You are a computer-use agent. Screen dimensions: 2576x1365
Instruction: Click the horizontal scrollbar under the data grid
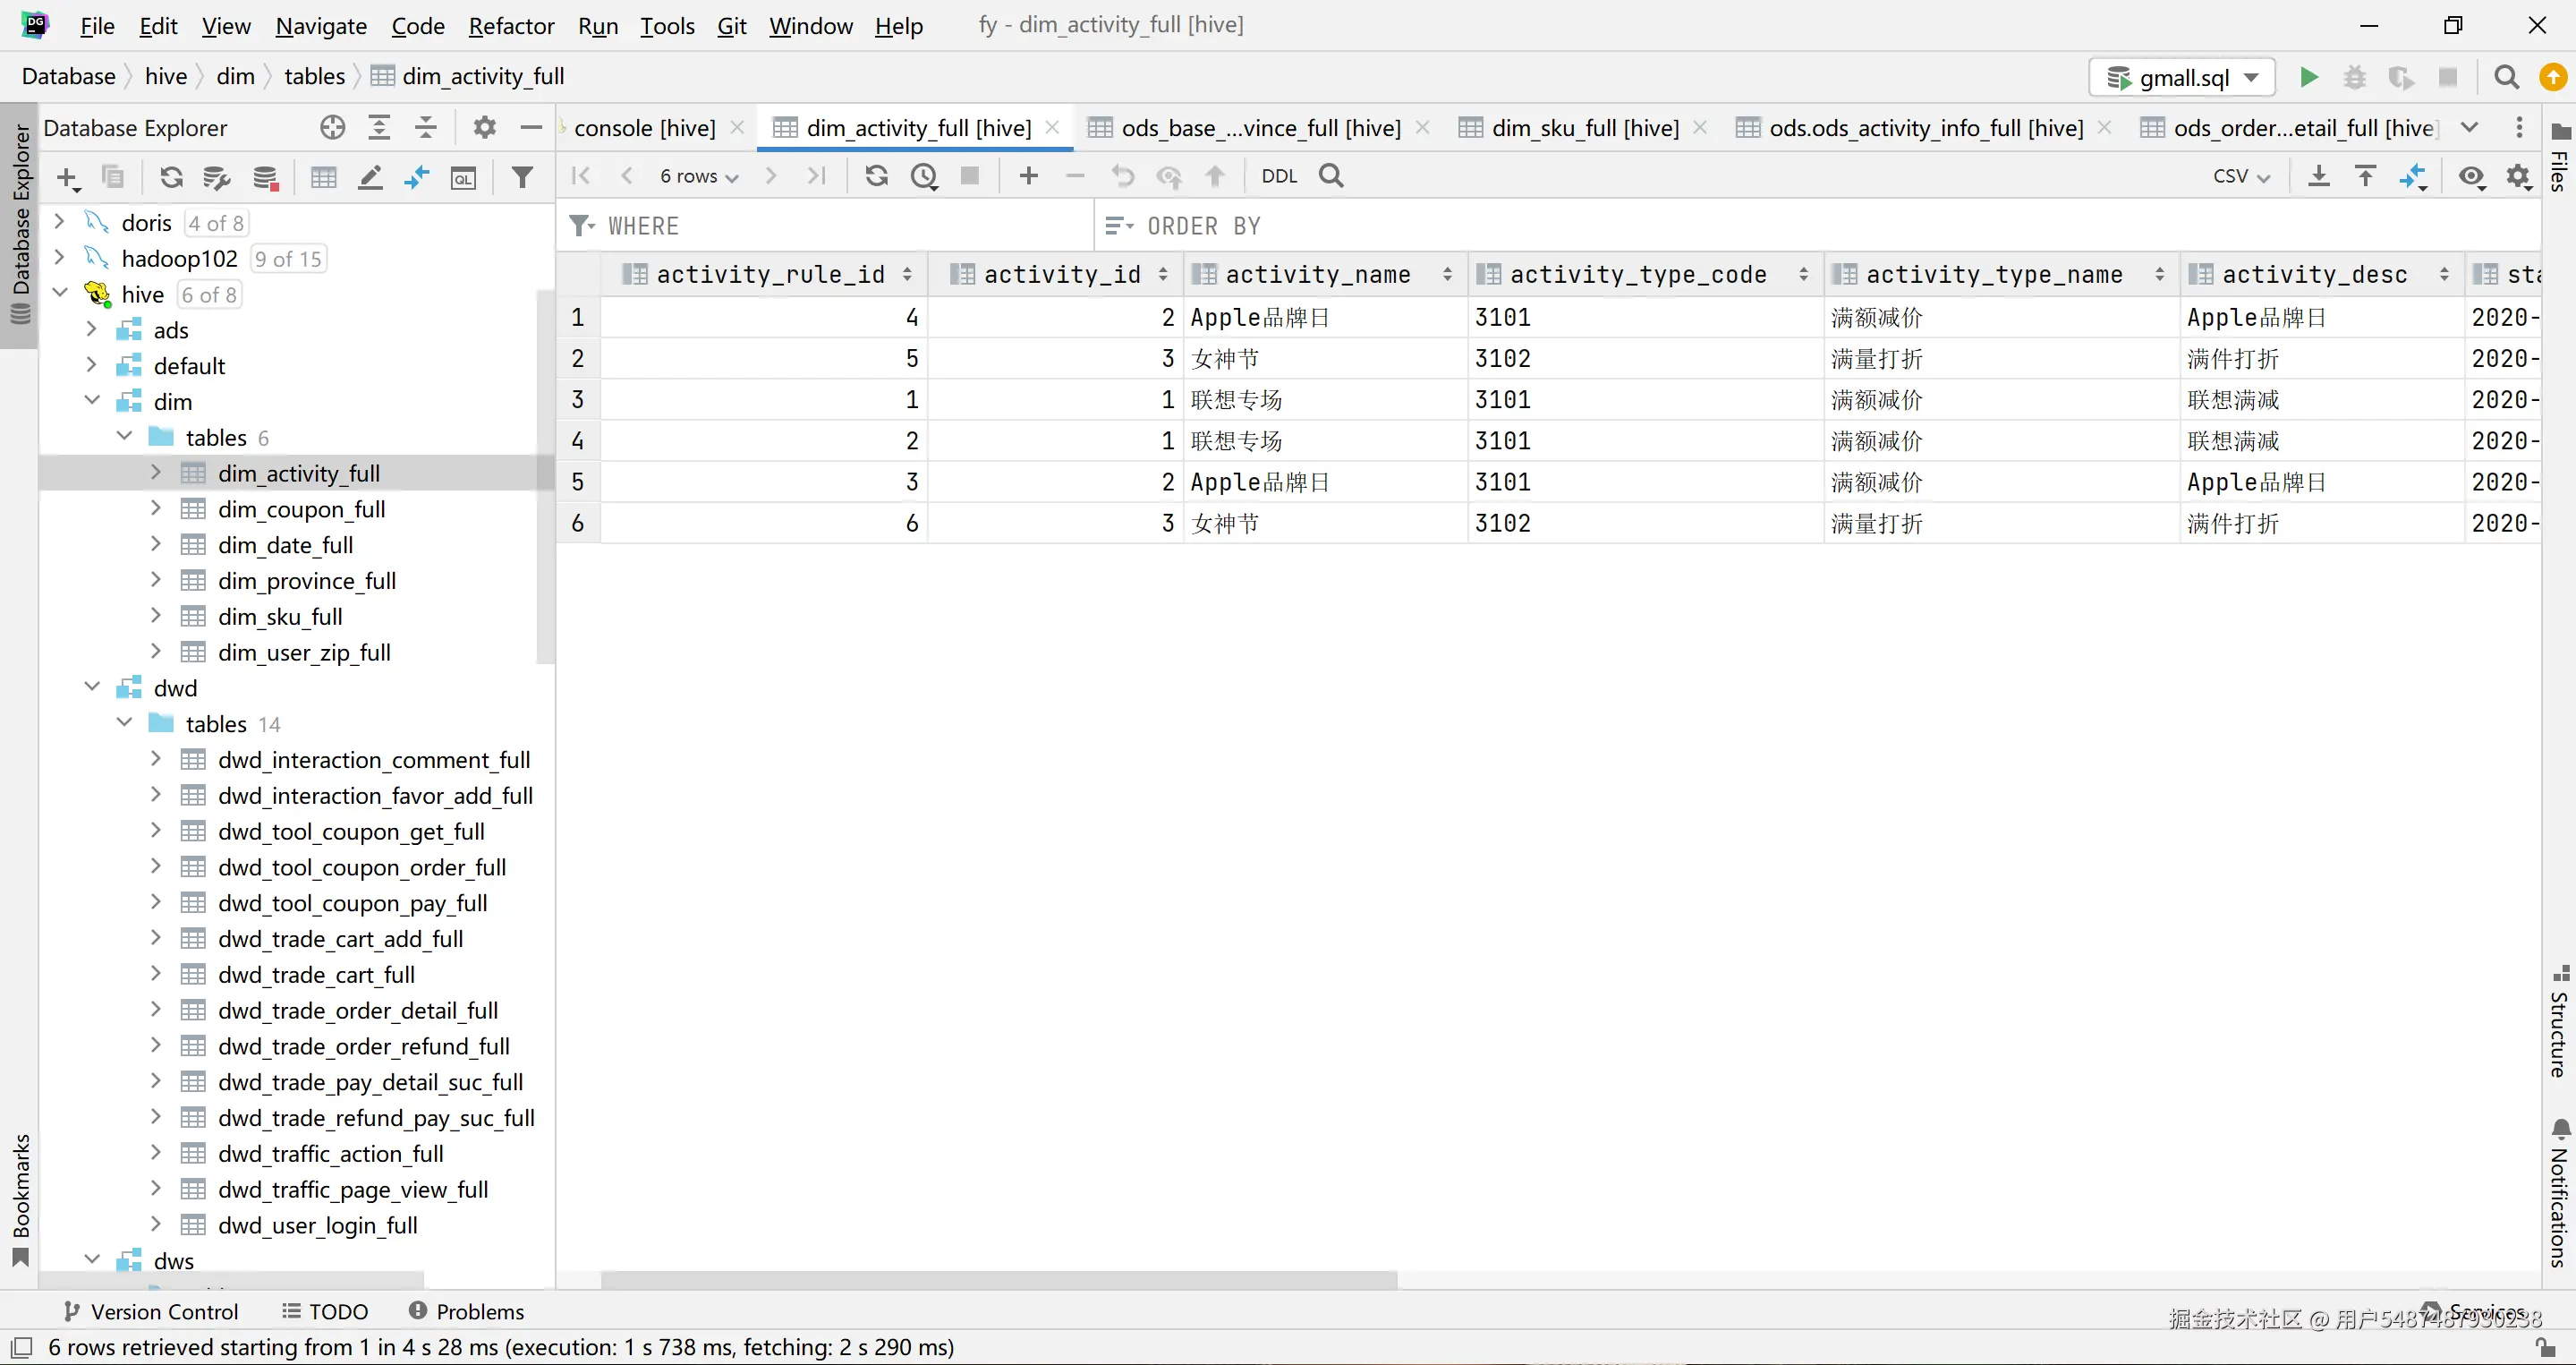(998, 1279)
